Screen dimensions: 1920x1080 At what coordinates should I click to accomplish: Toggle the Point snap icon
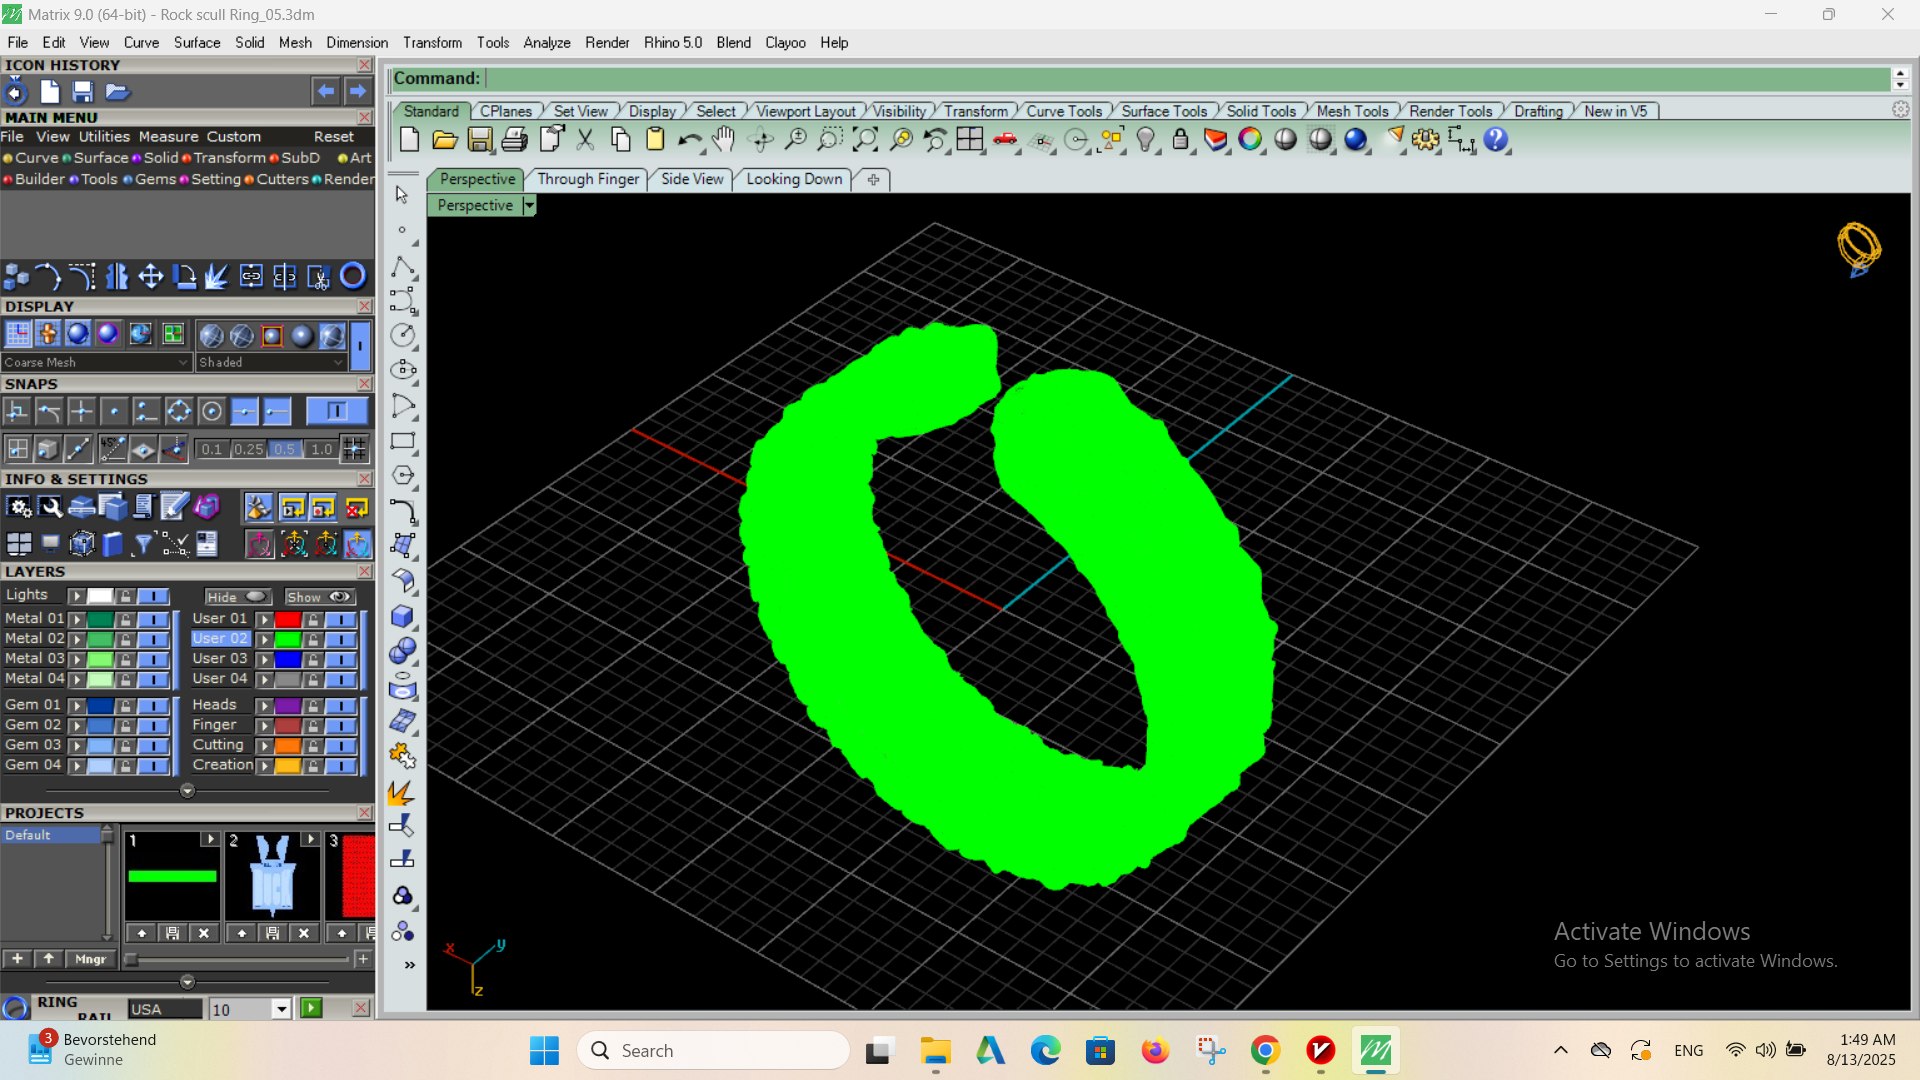click(114, 411)
